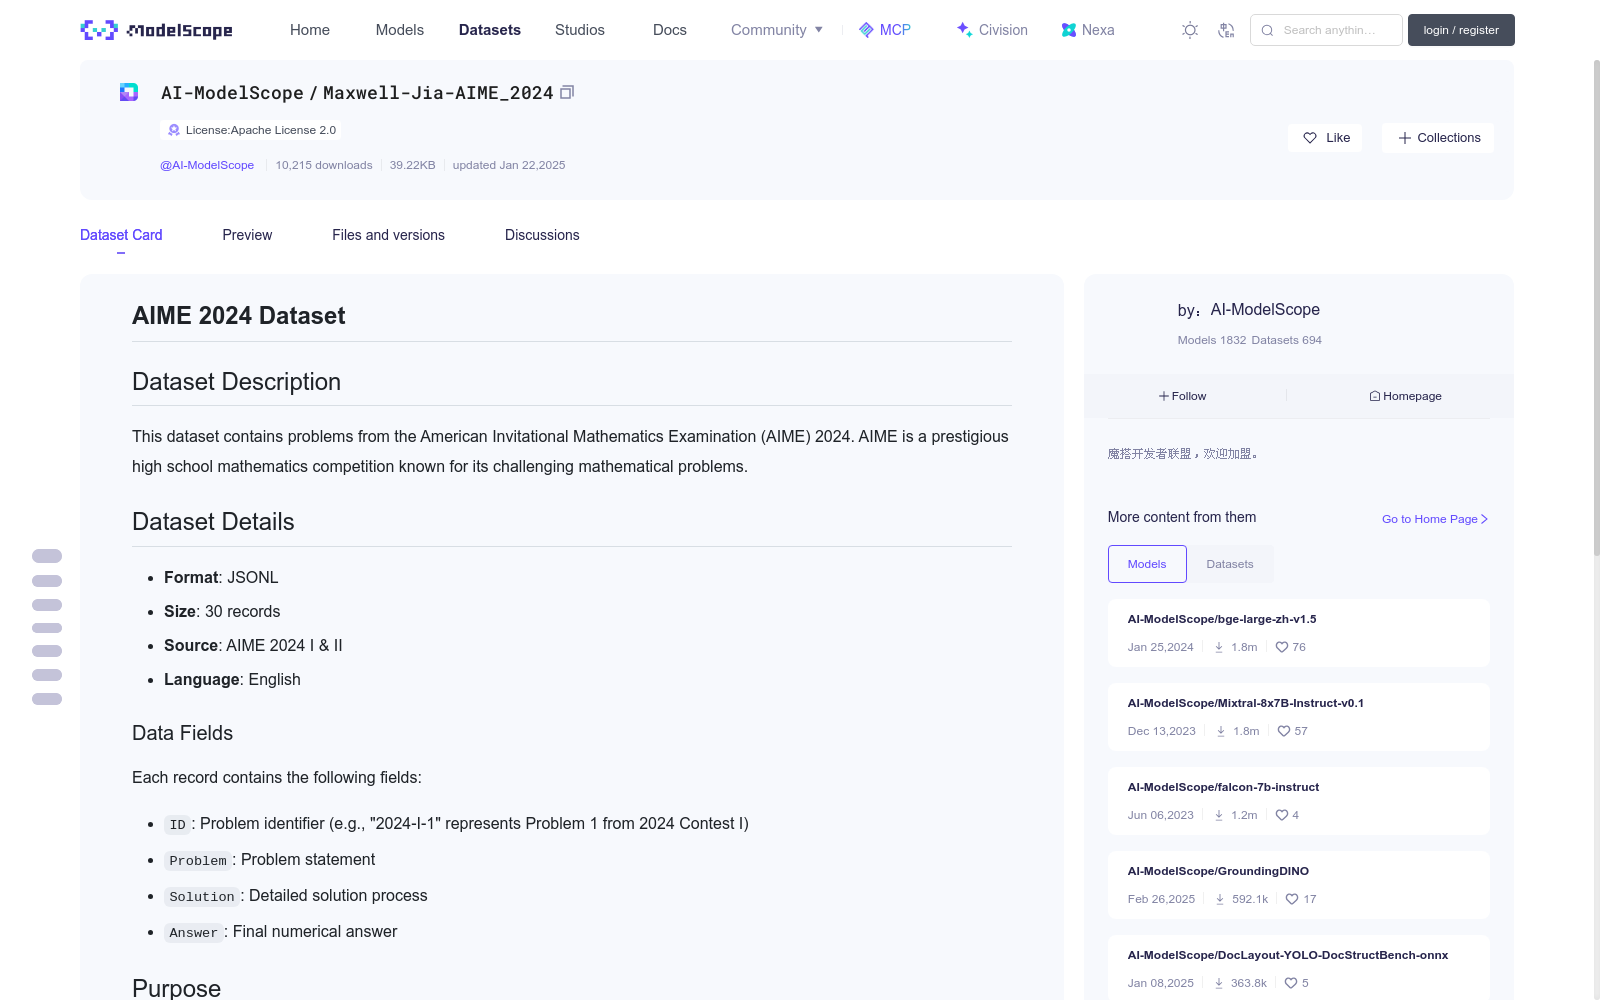Screen dimensions: 1600x1000
Task: Expand the Community dropdown menu
Action: [x=777, y=30]
